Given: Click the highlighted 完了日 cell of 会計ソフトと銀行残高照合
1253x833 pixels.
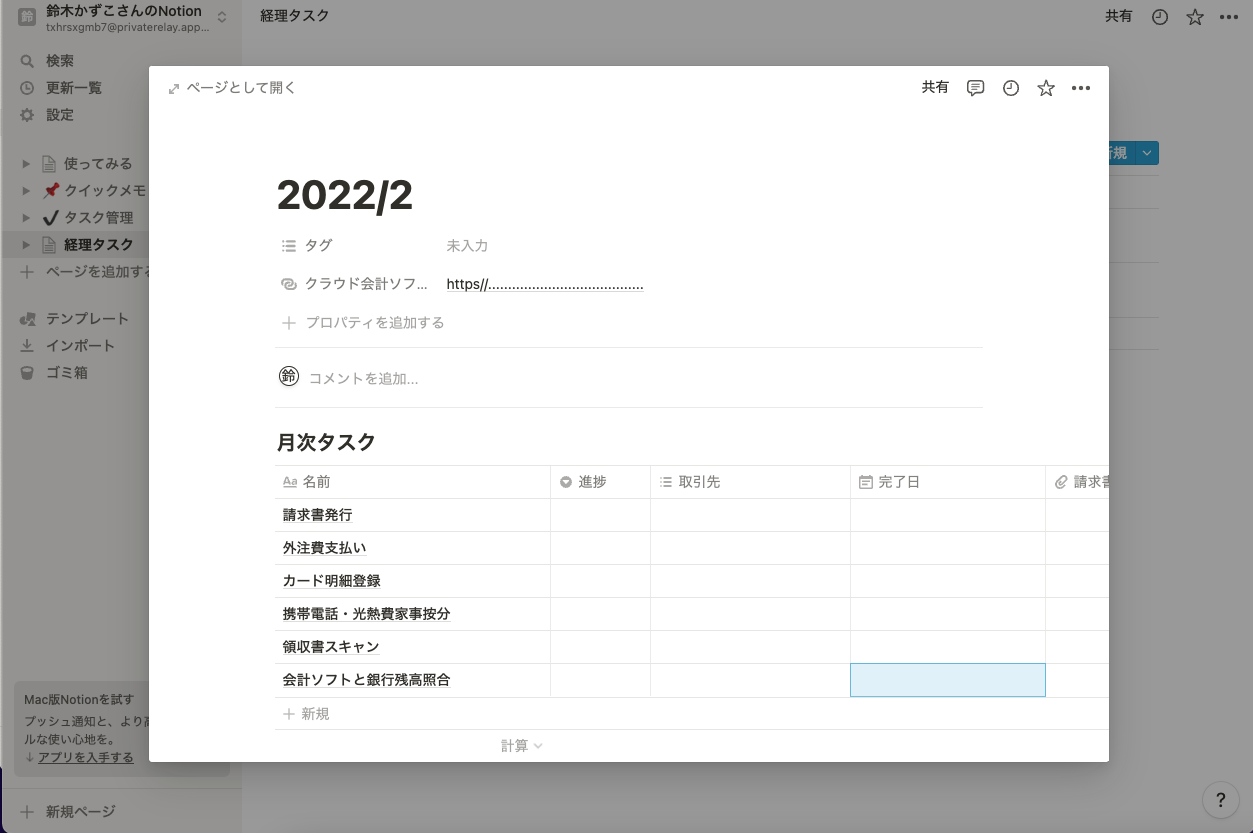Looking at the screenshot, I should (x=948, y=680).
